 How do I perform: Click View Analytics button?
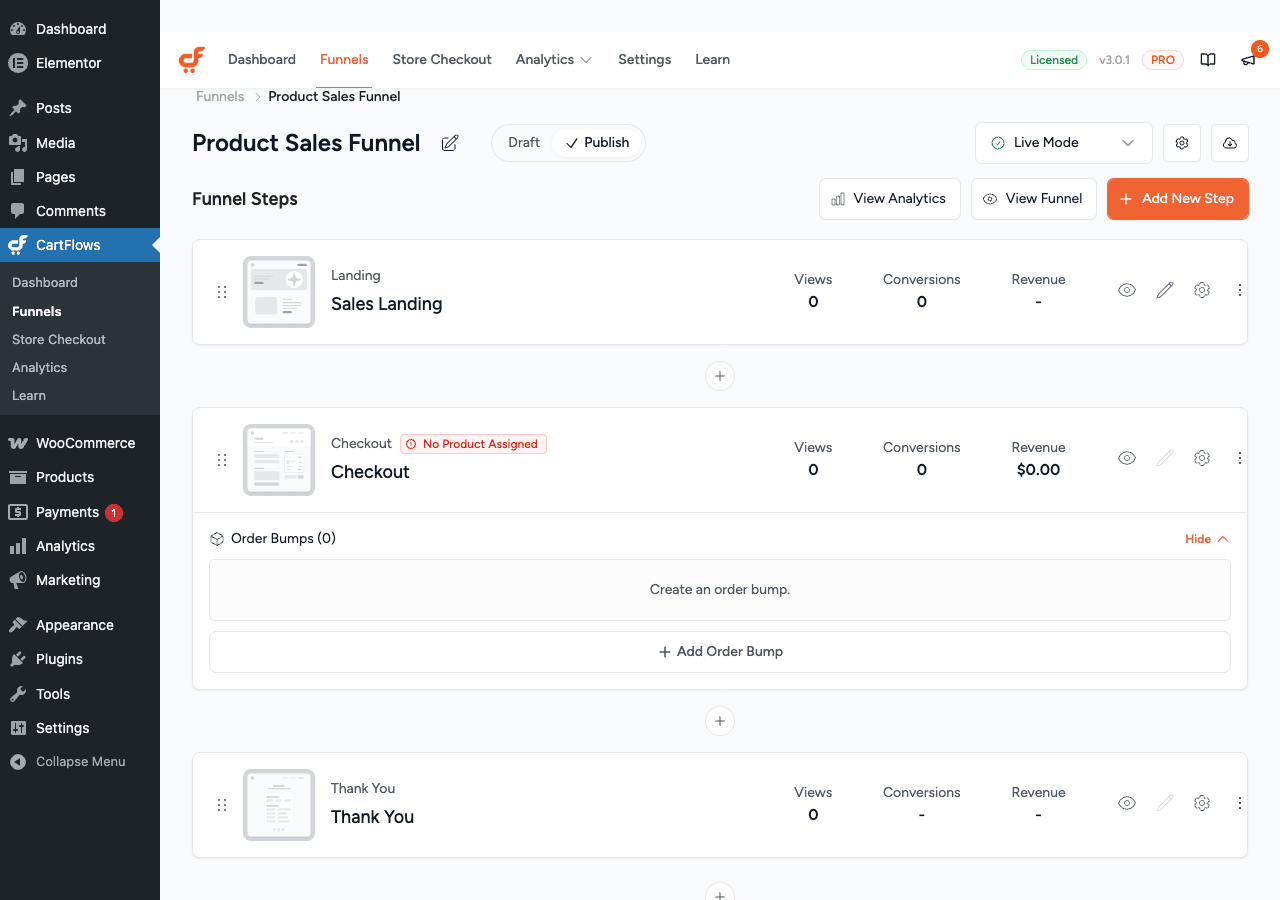tap(890, 199)
